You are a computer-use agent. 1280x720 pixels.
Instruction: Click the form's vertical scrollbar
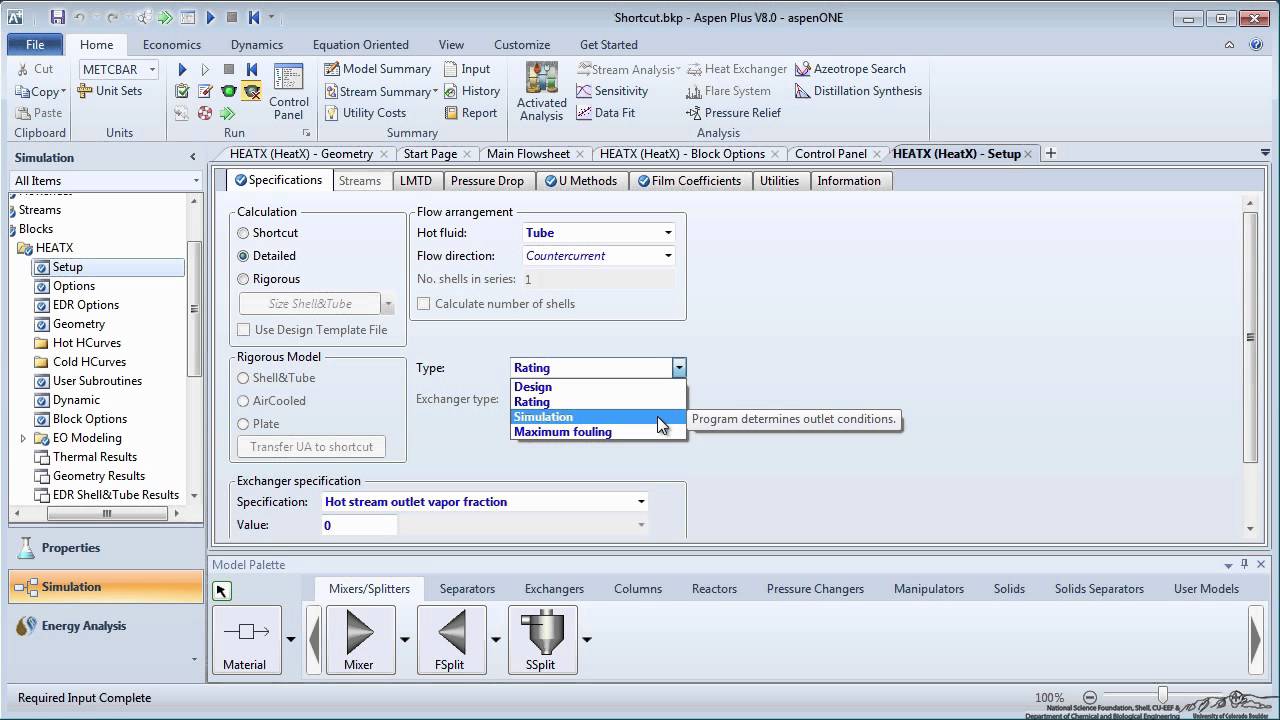pos(1250,337)
